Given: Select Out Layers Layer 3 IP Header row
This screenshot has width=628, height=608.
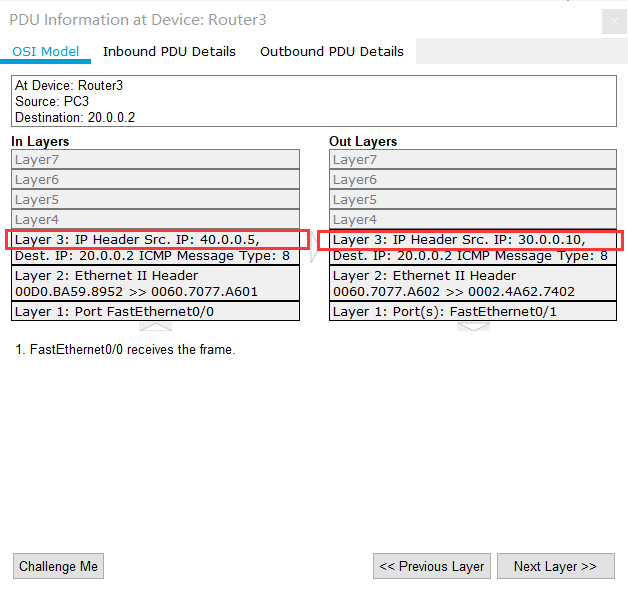Looking at the screenshot, I should [473, 247].
